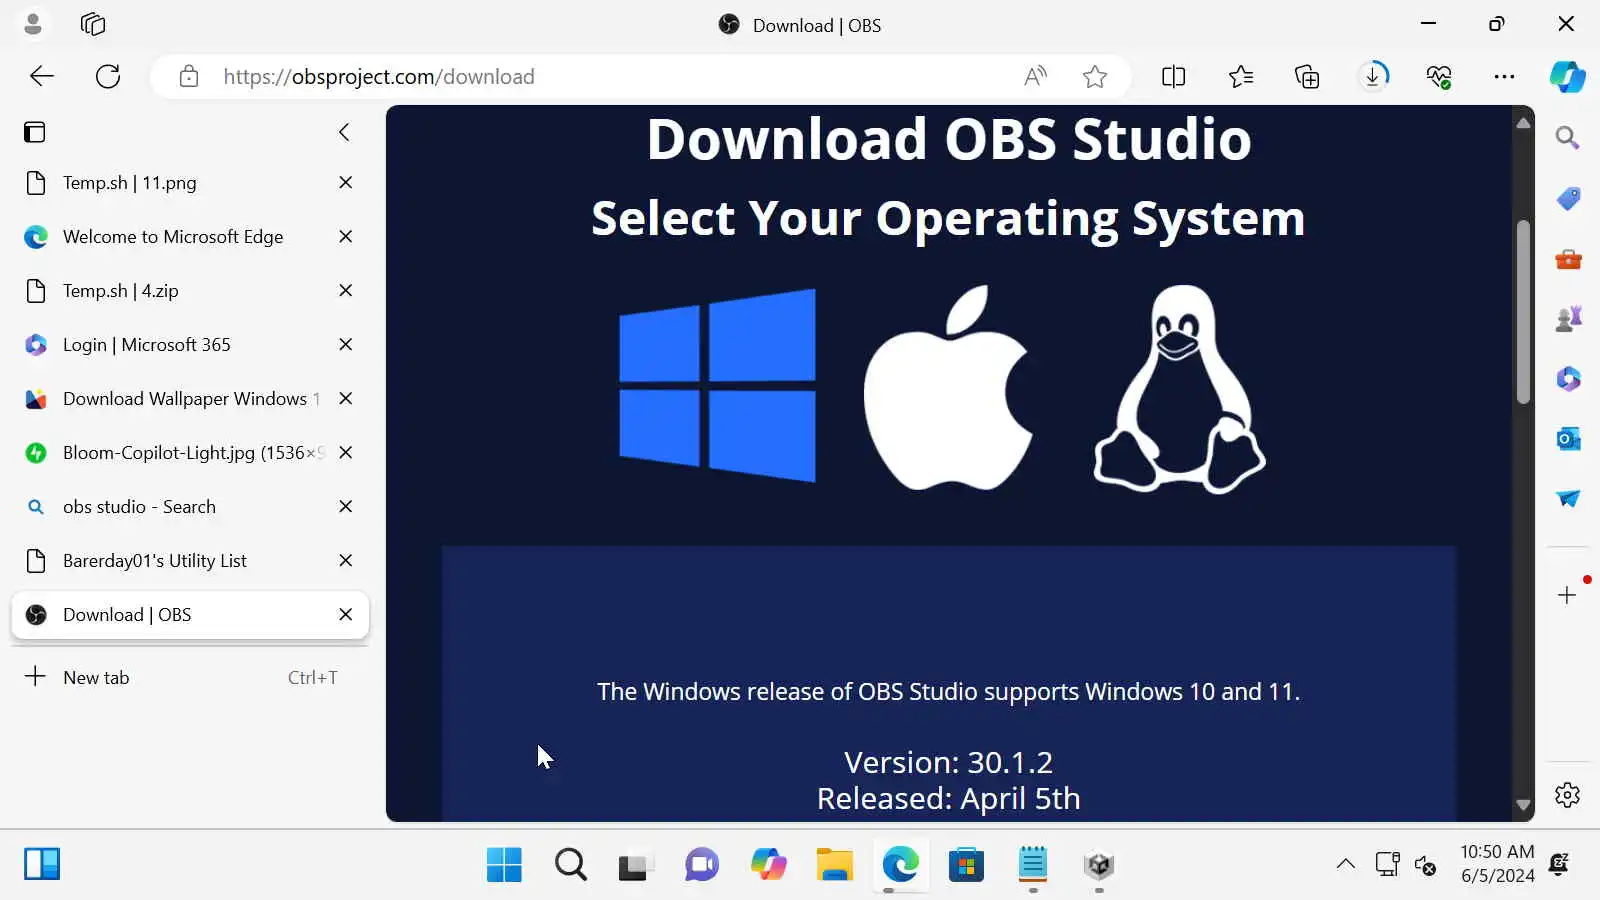The image size is (1600, 900).
Task: Open the tab actions menu icon
Action: click(x=35, y=132)
